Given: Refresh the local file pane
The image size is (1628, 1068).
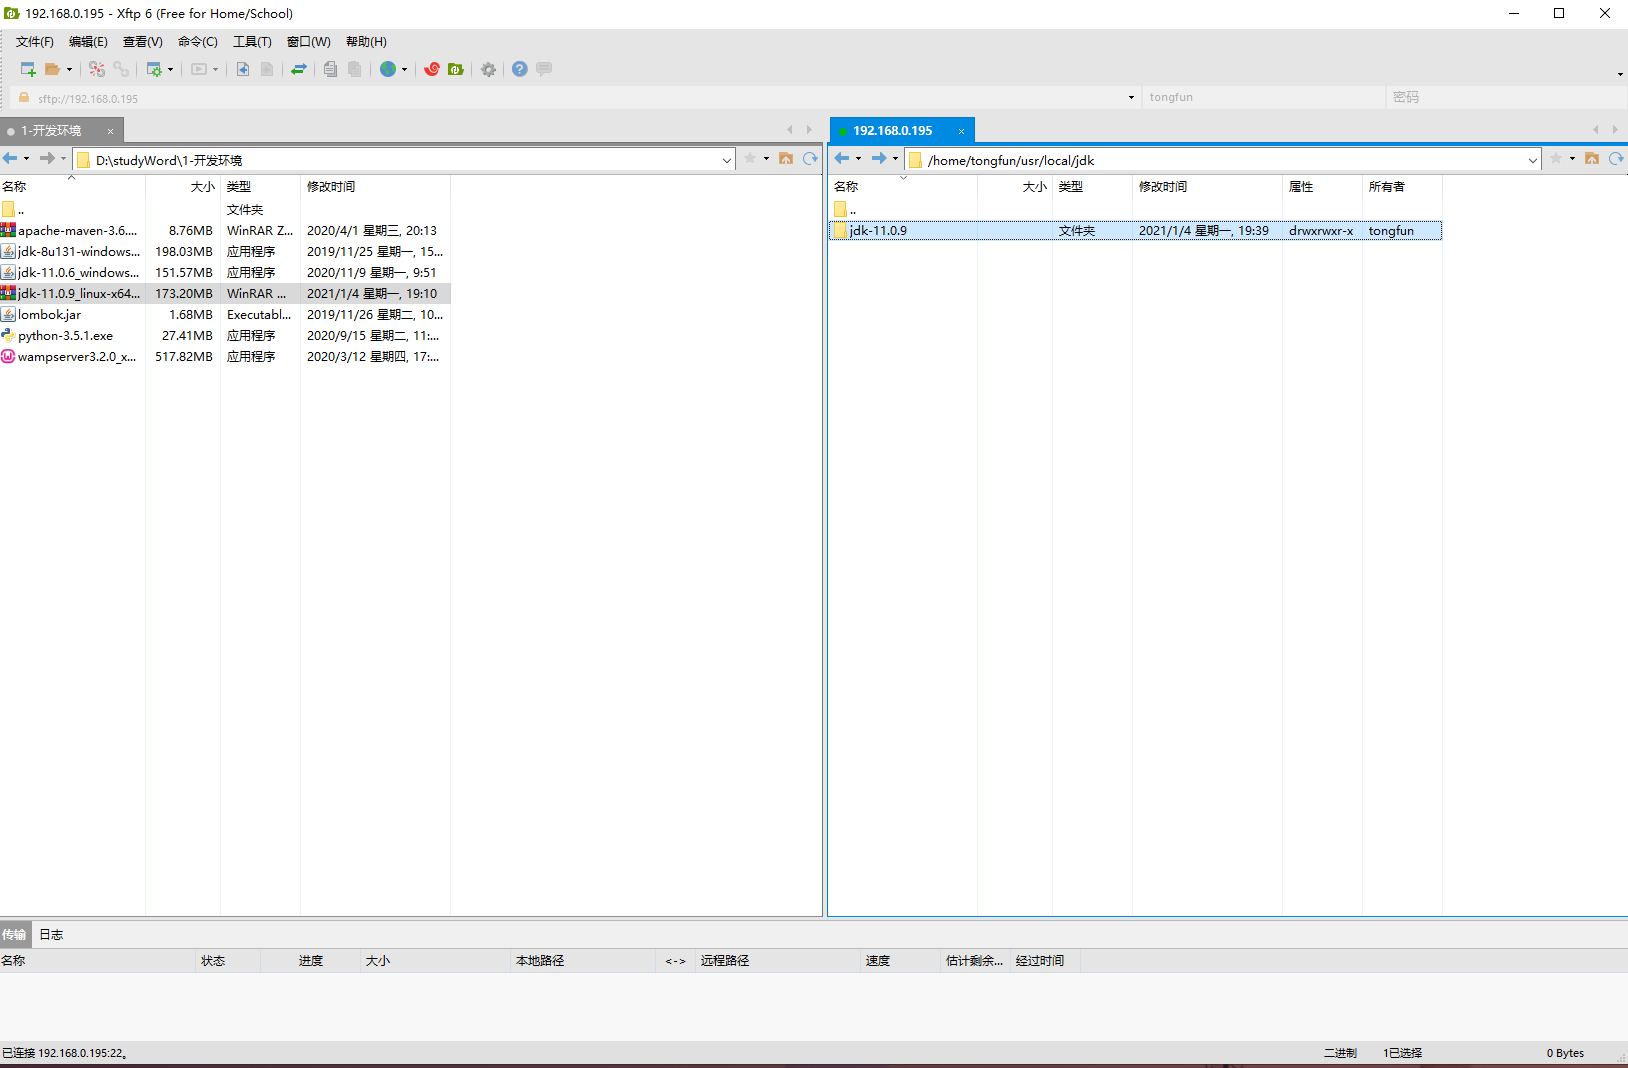Looking at the screenshot, I should (810, 158).
